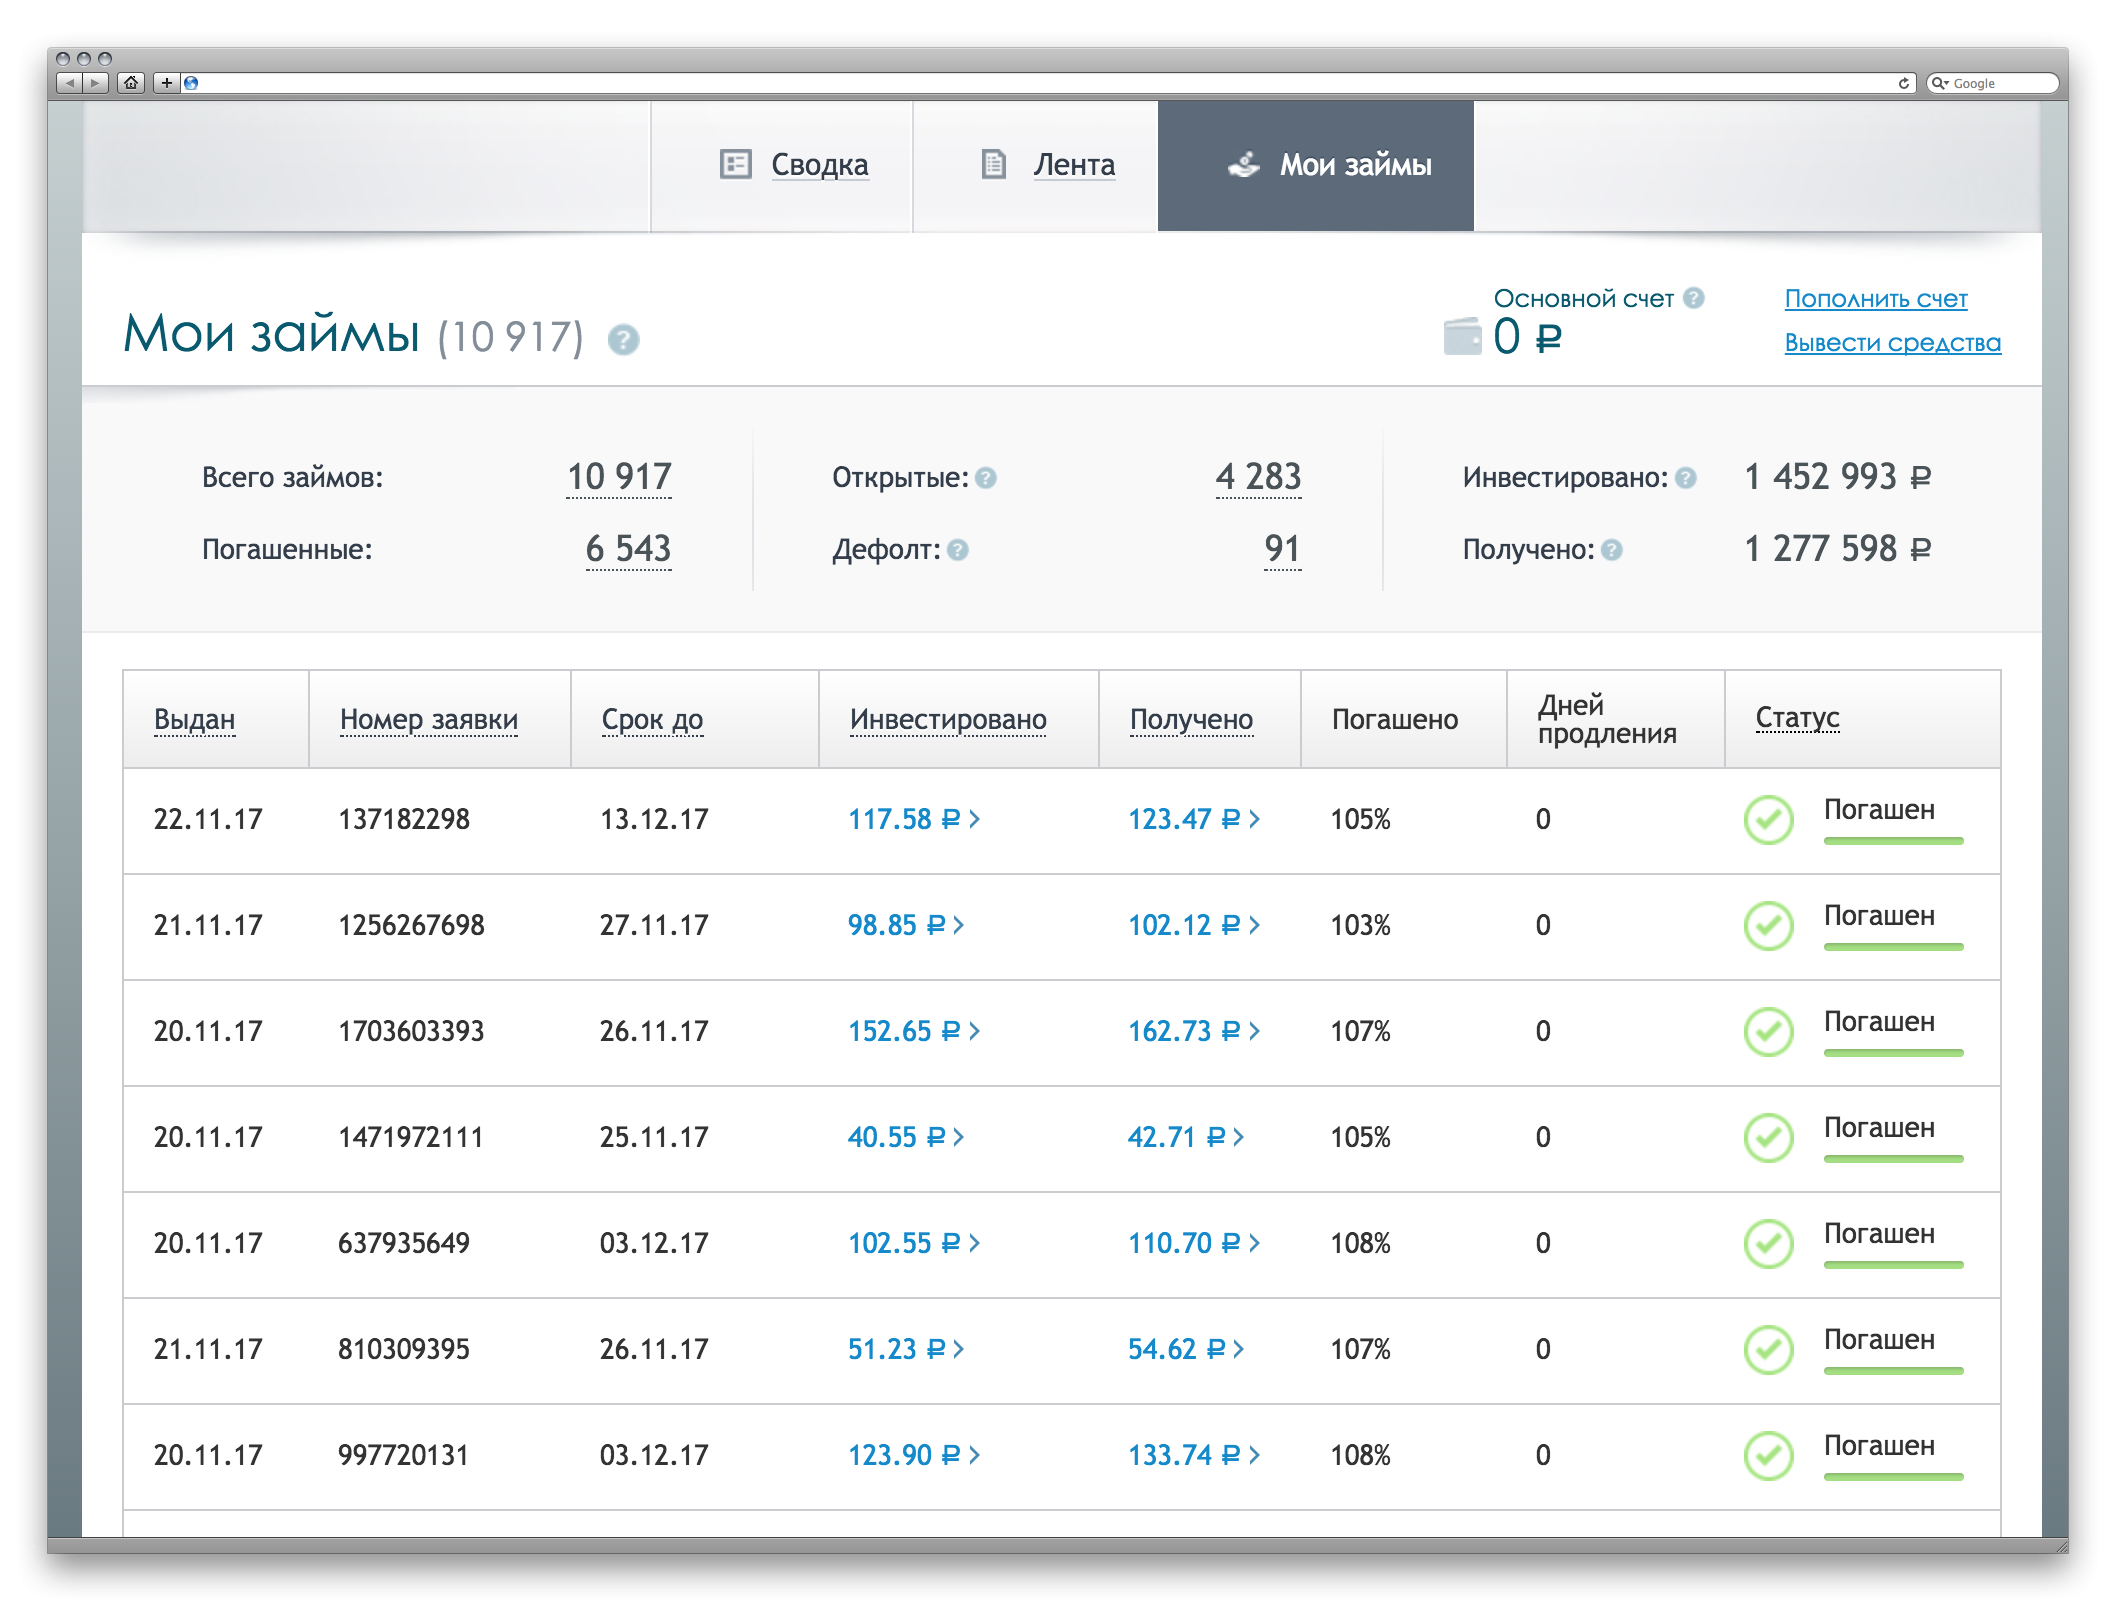Focus the Google search field
2116x1601 pixels.
click(1992, 83)
